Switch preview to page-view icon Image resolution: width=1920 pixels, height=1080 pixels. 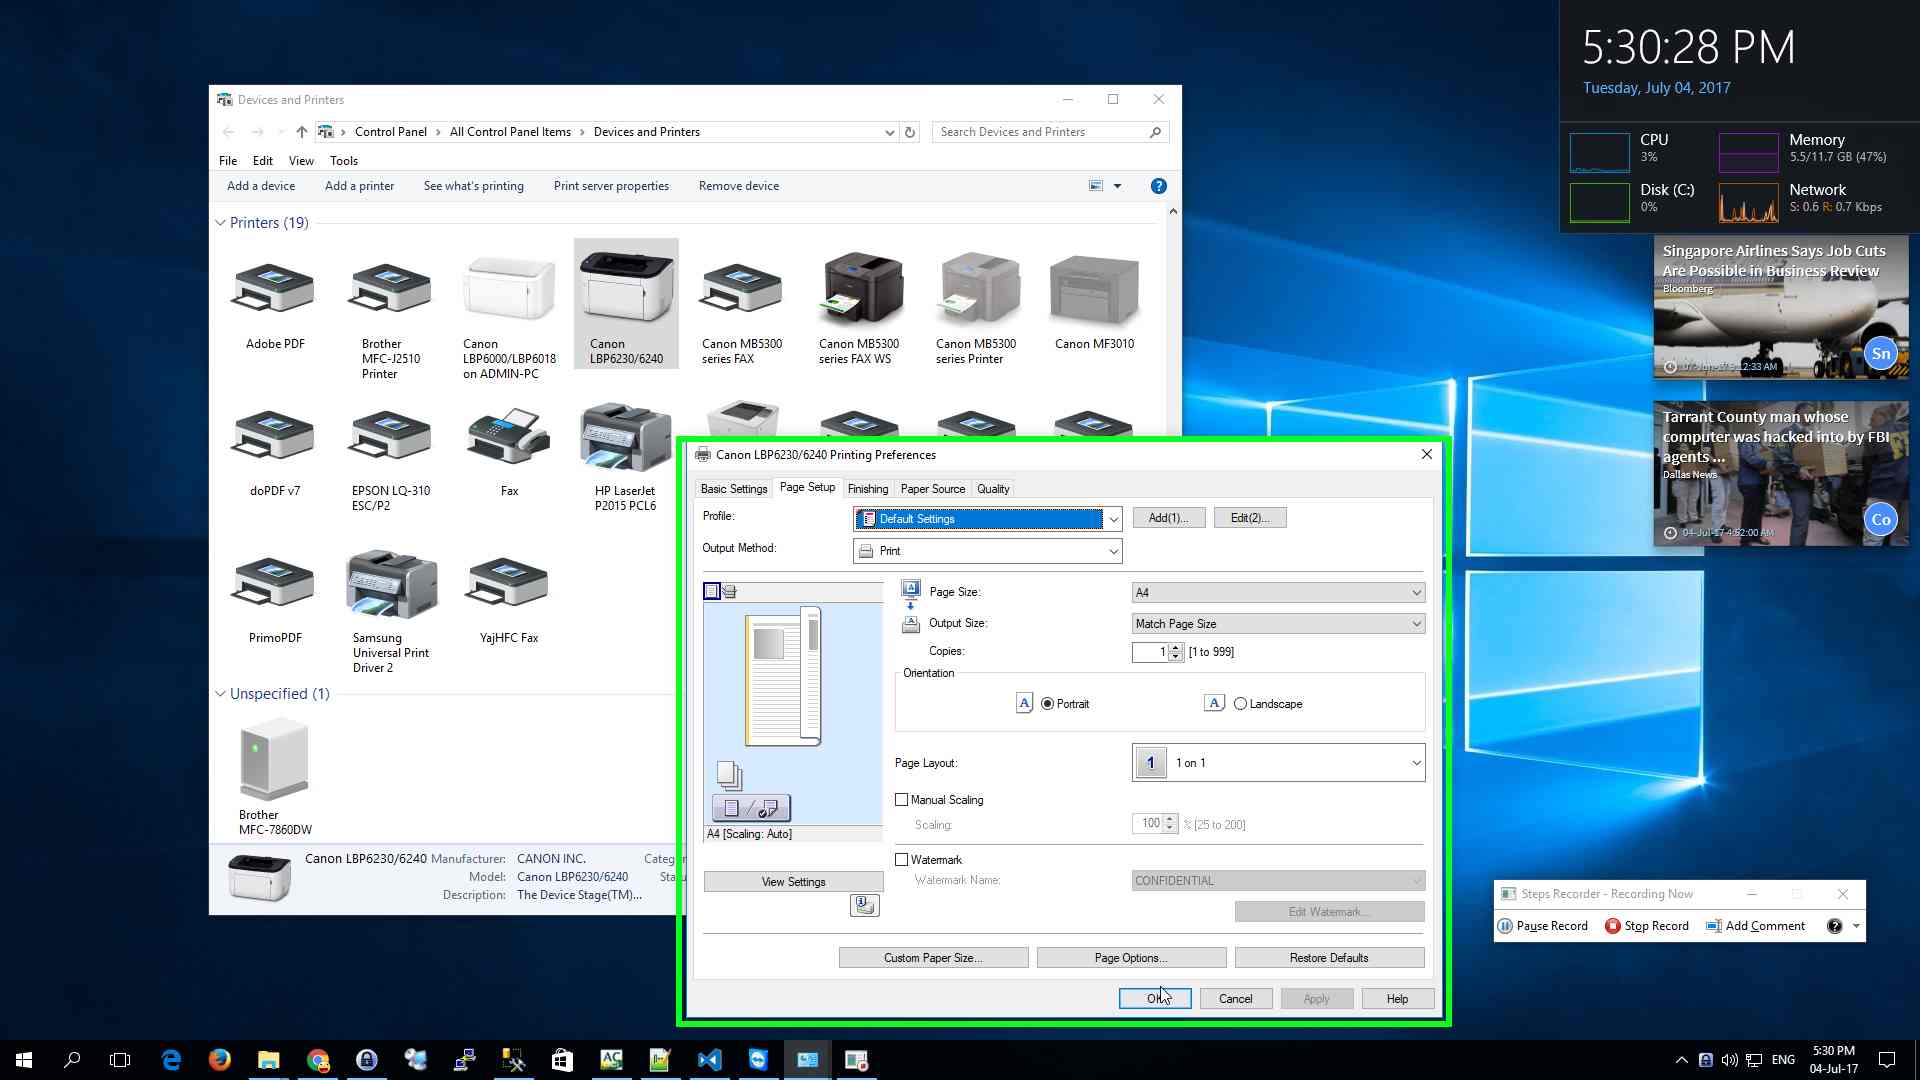click(x=712, y=592)
